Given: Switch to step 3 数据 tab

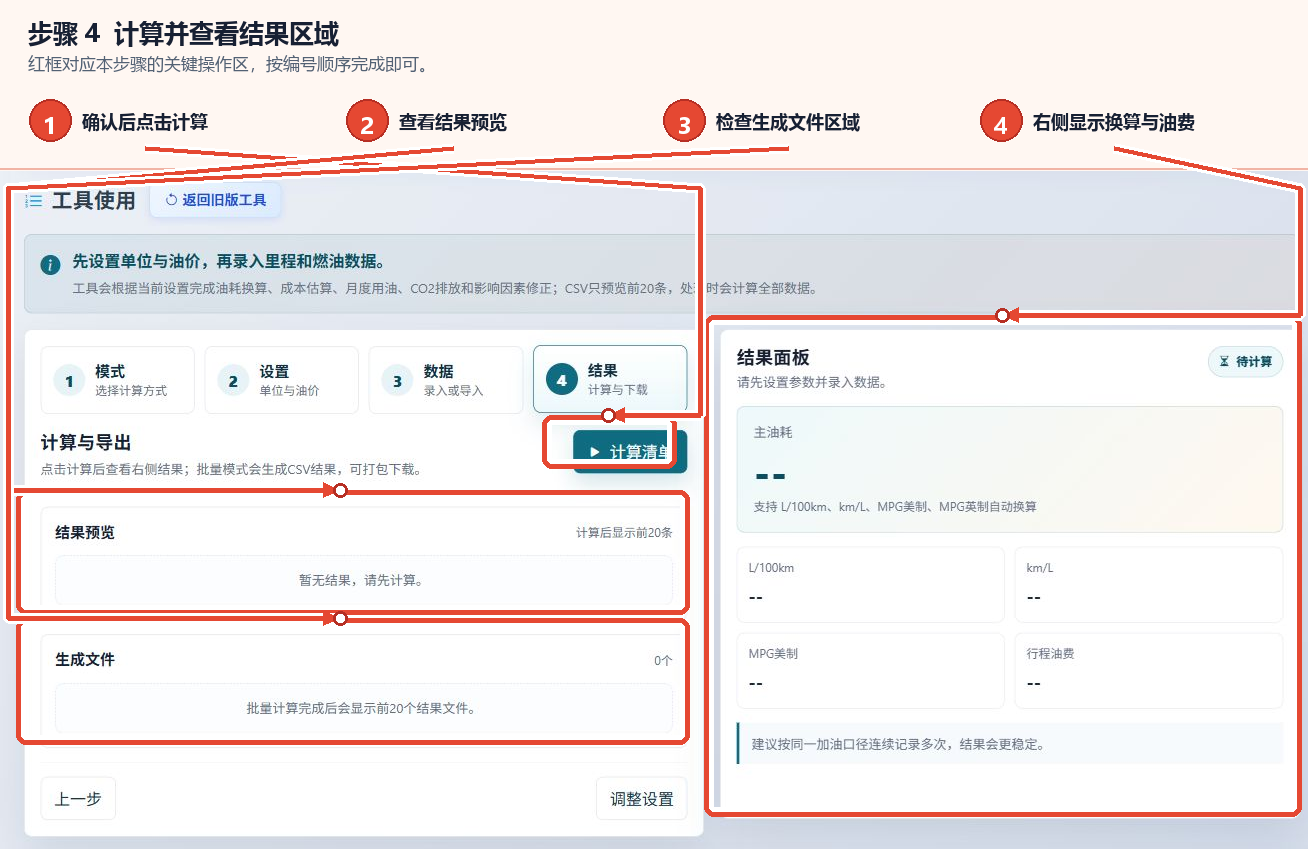Looking at the screenshot, I should tap(446, 380).
